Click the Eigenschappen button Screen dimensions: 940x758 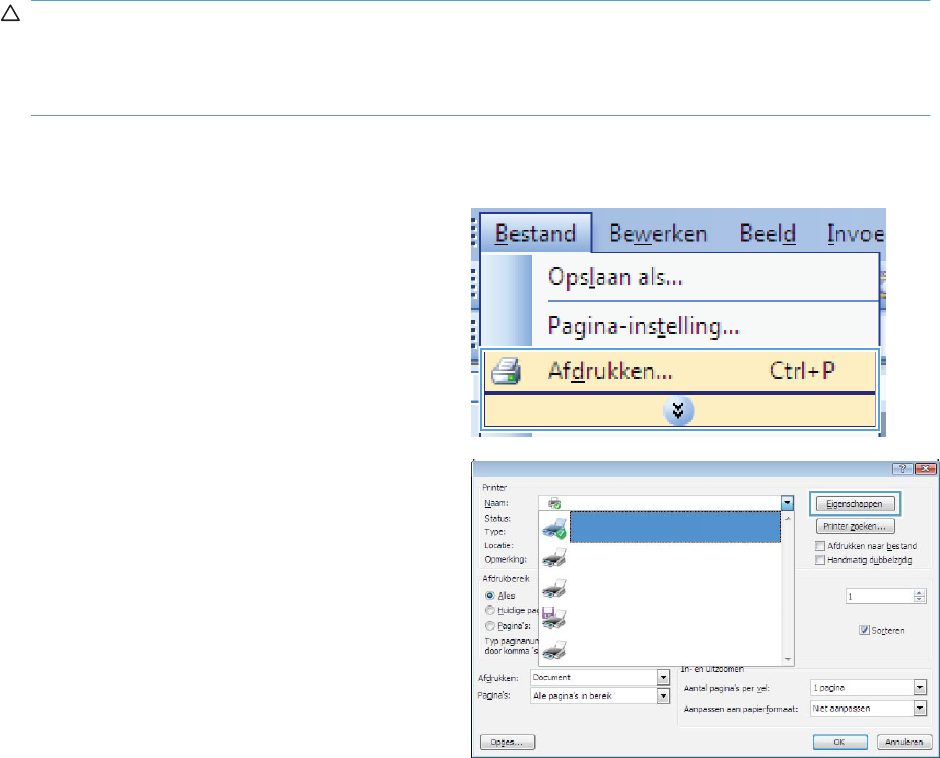tap(854, 504)
